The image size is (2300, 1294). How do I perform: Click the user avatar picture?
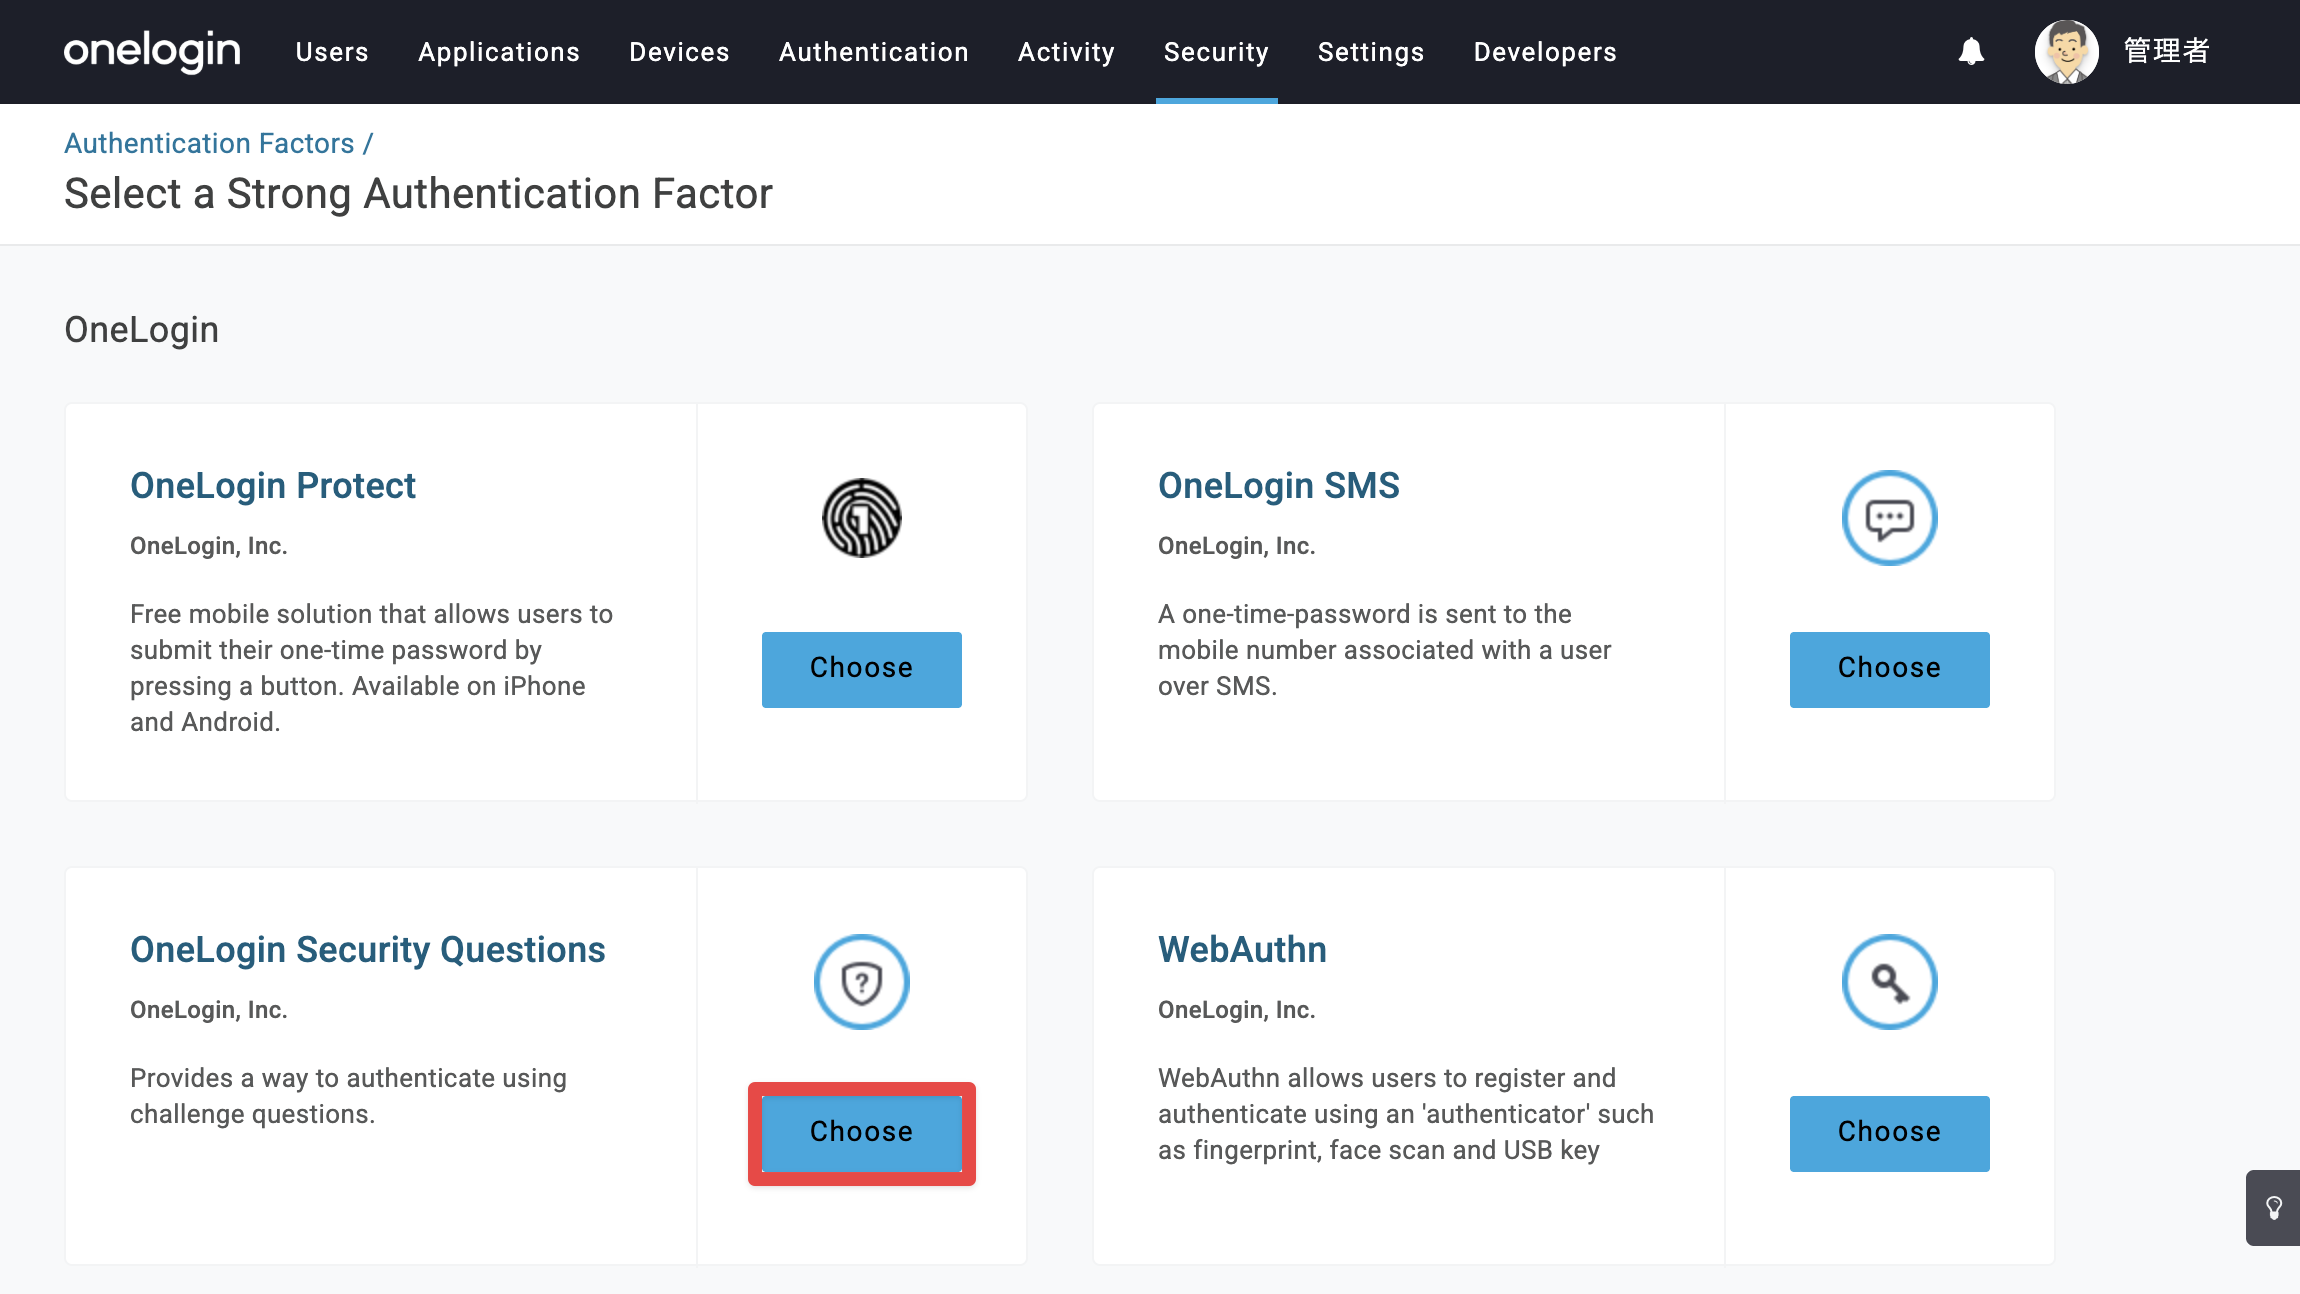tap(2066, 51)
